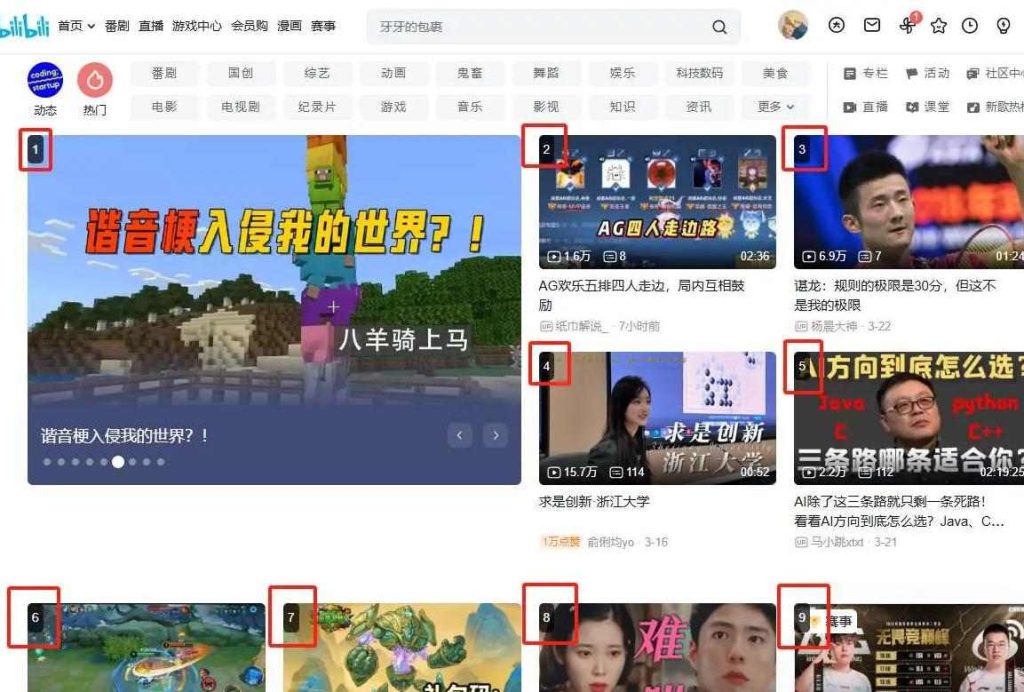The width and height of the screenshot is (1024, 692).
Task: Open the user avatar in the header
Action: [x=793, y=25]
